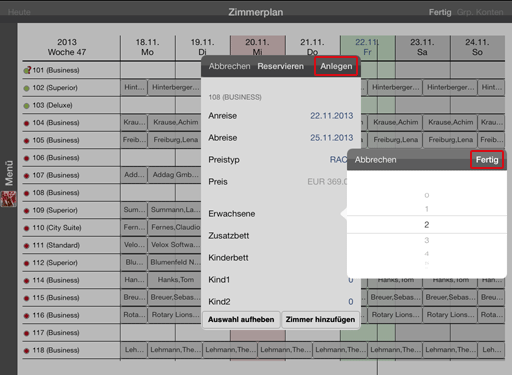Tap the red status dot of room 108
Viewport: 512px width, 375px height.
point(26,193)
